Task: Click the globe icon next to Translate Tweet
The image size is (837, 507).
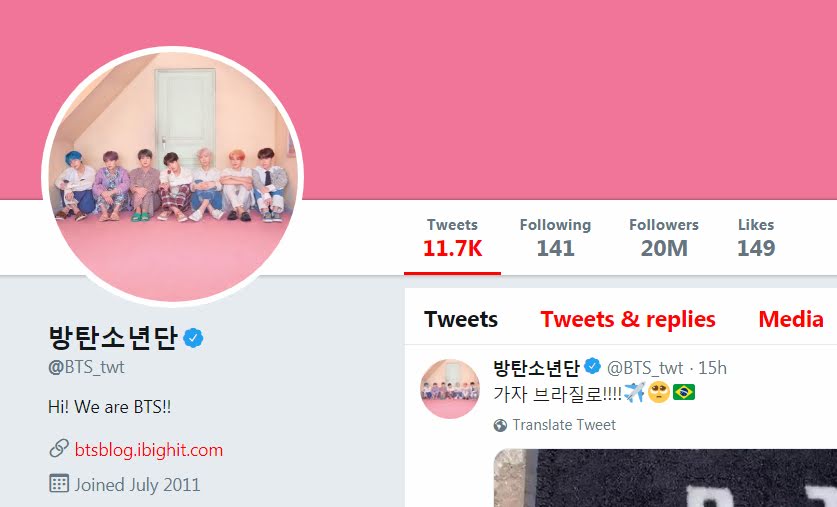Action: [500, 425]
